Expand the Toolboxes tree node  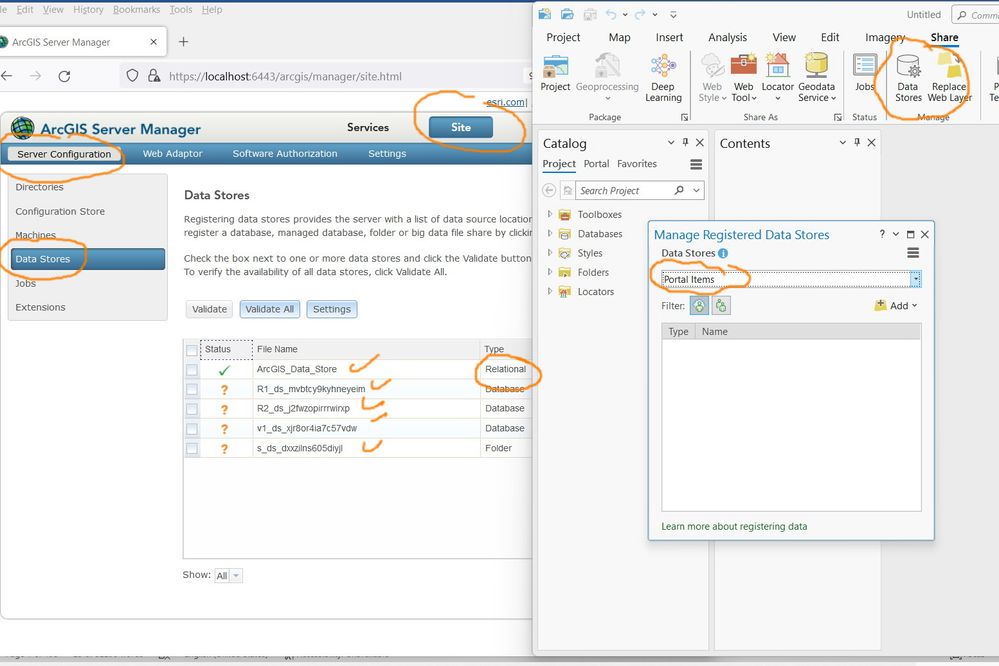550,214
